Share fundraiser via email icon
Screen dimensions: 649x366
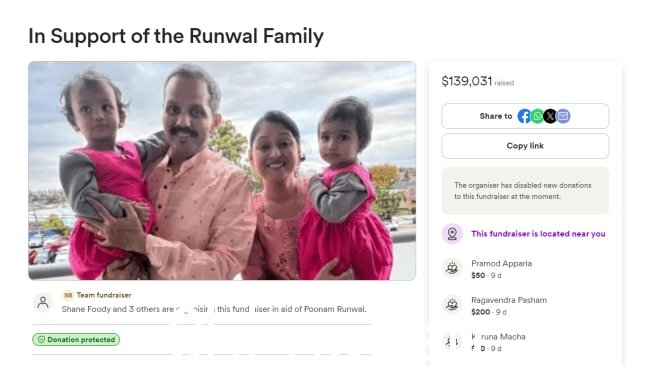[563, 116]
